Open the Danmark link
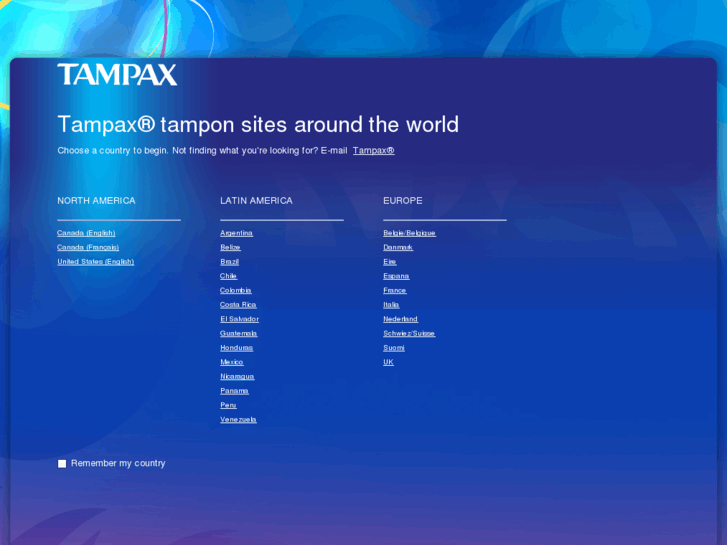Screen dimensions: 727x545 [x=398, y=247]
